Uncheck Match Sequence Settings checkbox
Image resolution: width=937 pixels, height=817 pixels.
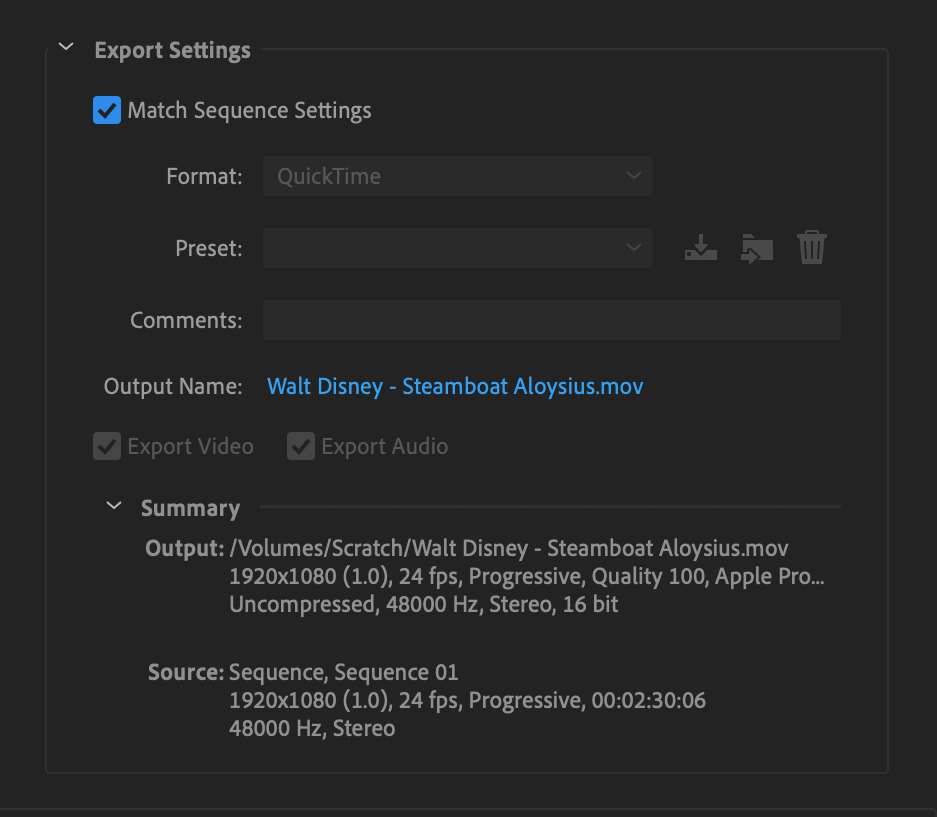click(x=107, y=110)
